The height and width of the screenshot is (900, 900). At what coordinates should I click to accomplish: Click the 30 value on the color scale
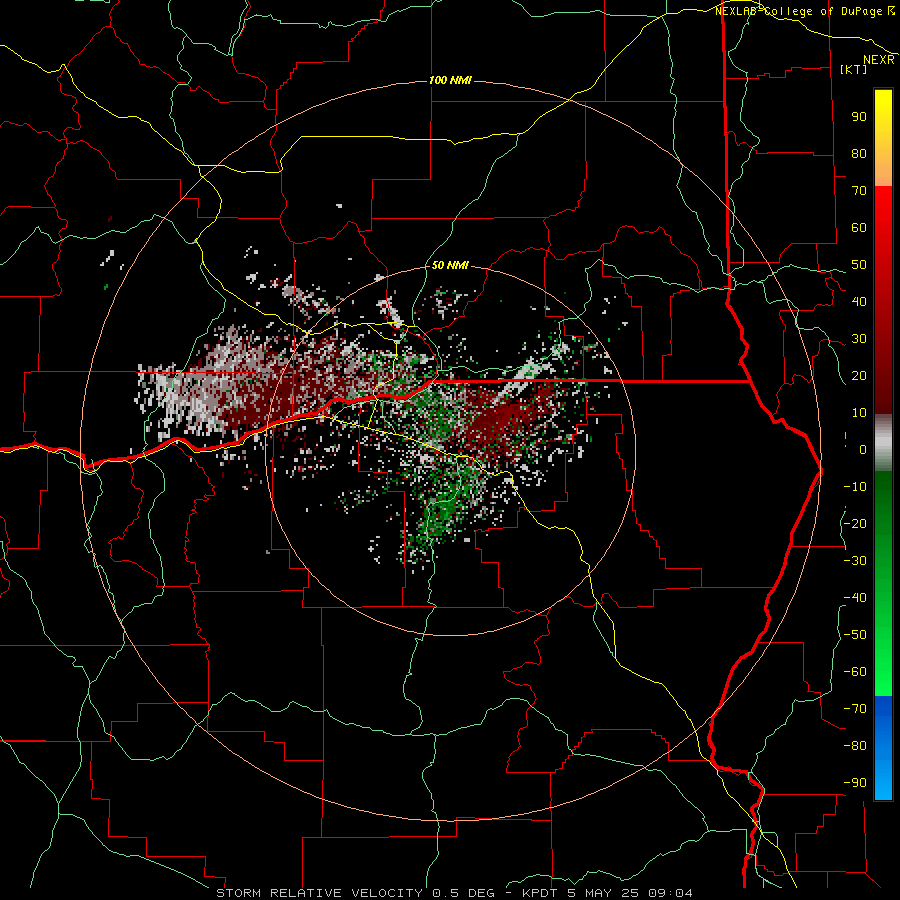click(859, 339)
